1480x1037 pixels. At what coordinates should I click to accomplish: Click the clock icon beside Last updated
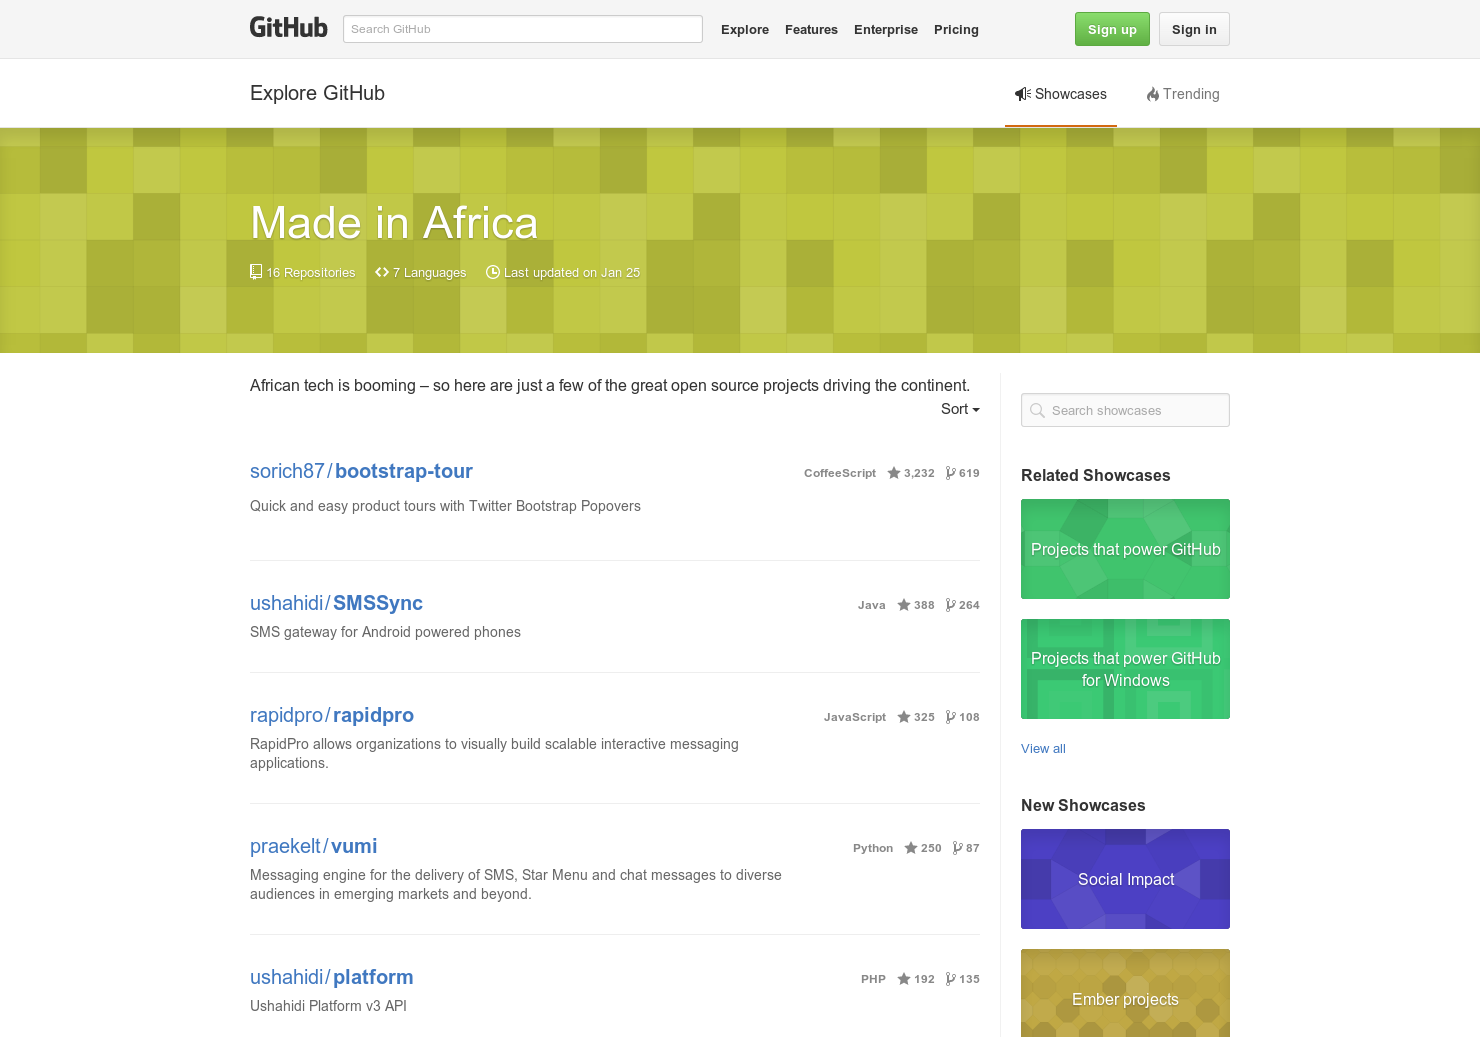pyautogui.click(x=493, y=272)
